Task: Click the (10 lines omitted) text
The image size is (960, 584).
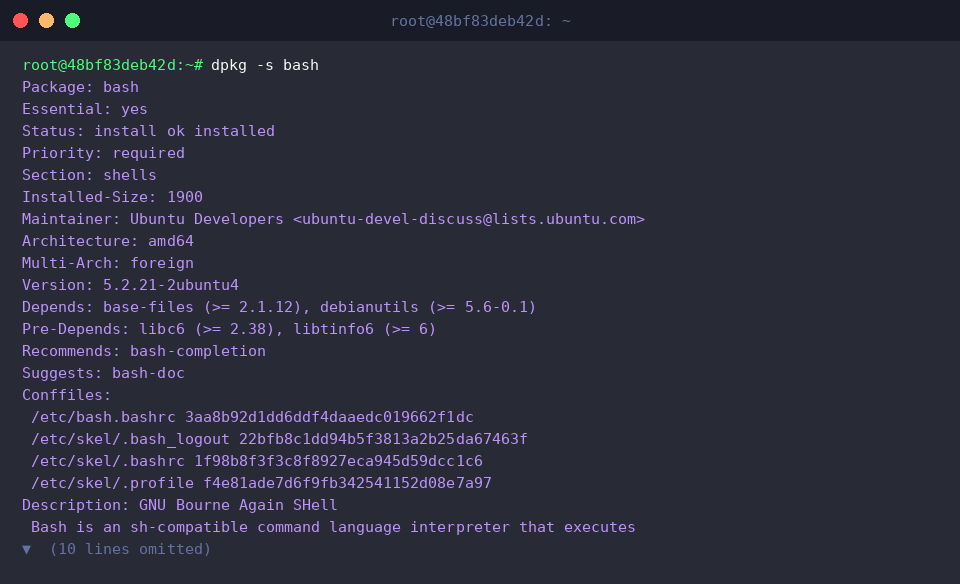Action: tap(130, 550)
